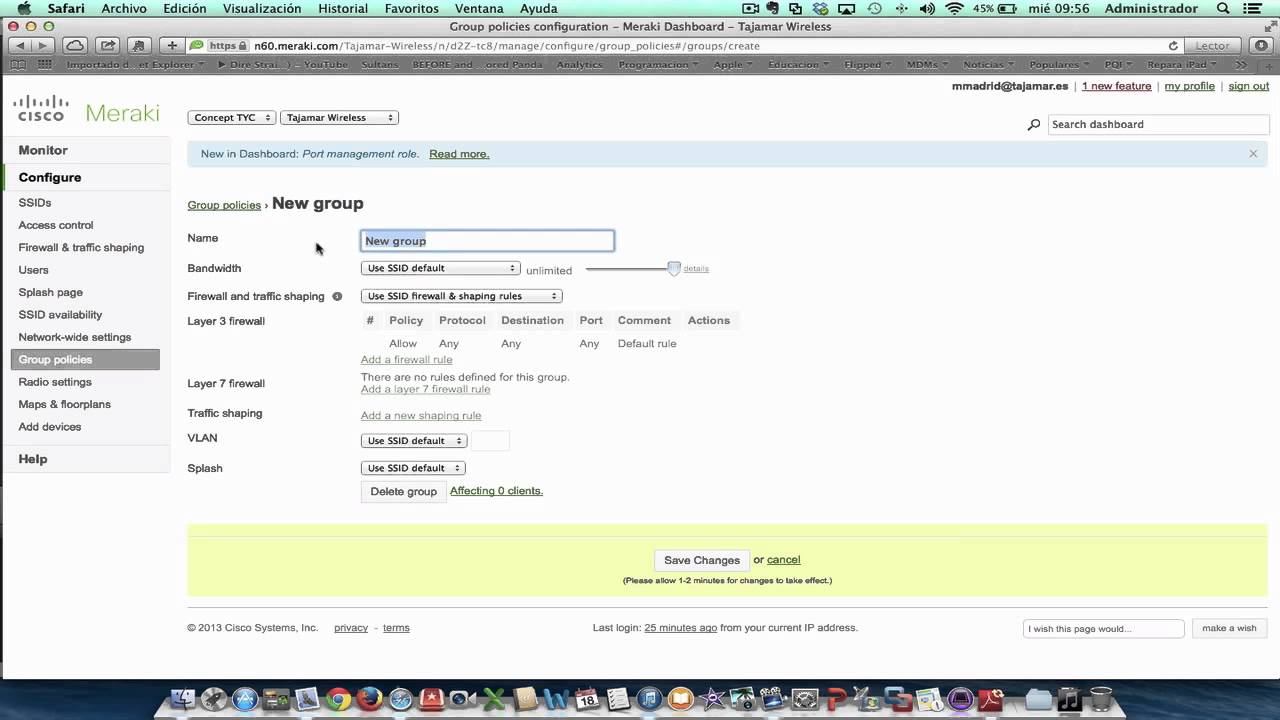Open the Trash in the Dock
Image resolution: width=1280 pixels, height=720 pixels.
click(1100, 699)
